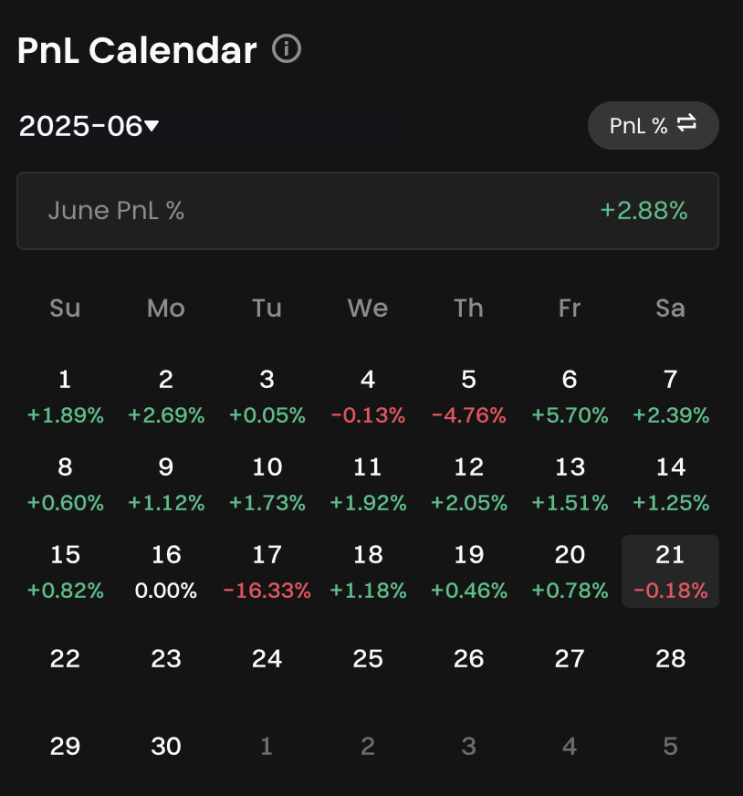The height and width of the screenshot is (796, 743).
Task: Click day 22 in the calendar
Action: pos(65,658)
